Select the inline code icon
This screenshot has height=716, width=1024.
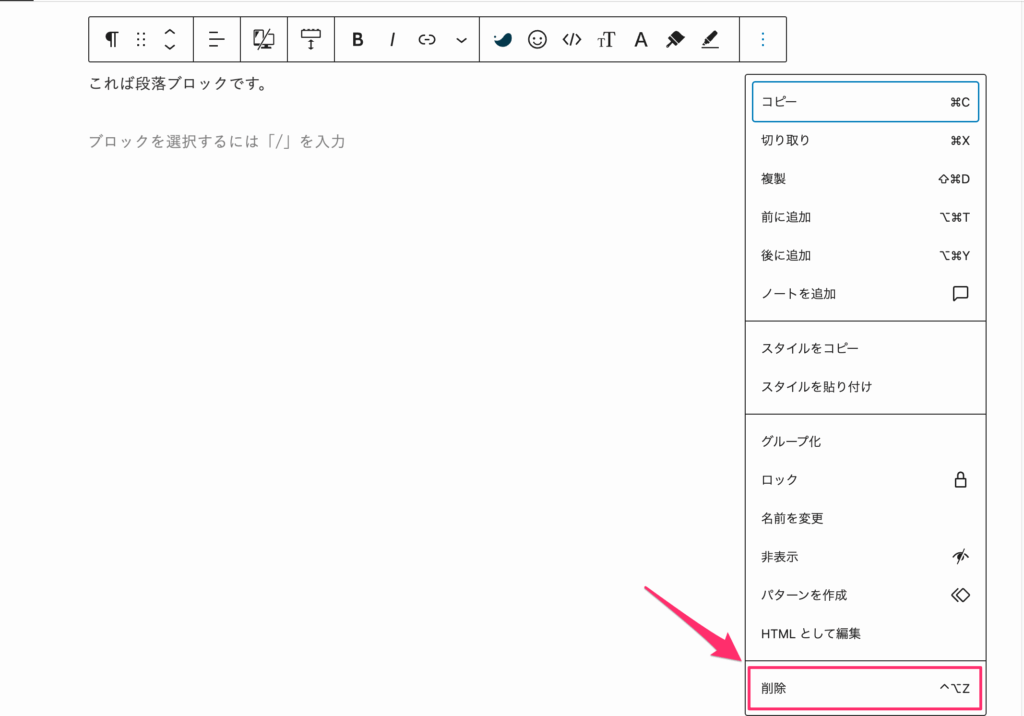coord(571,39)
